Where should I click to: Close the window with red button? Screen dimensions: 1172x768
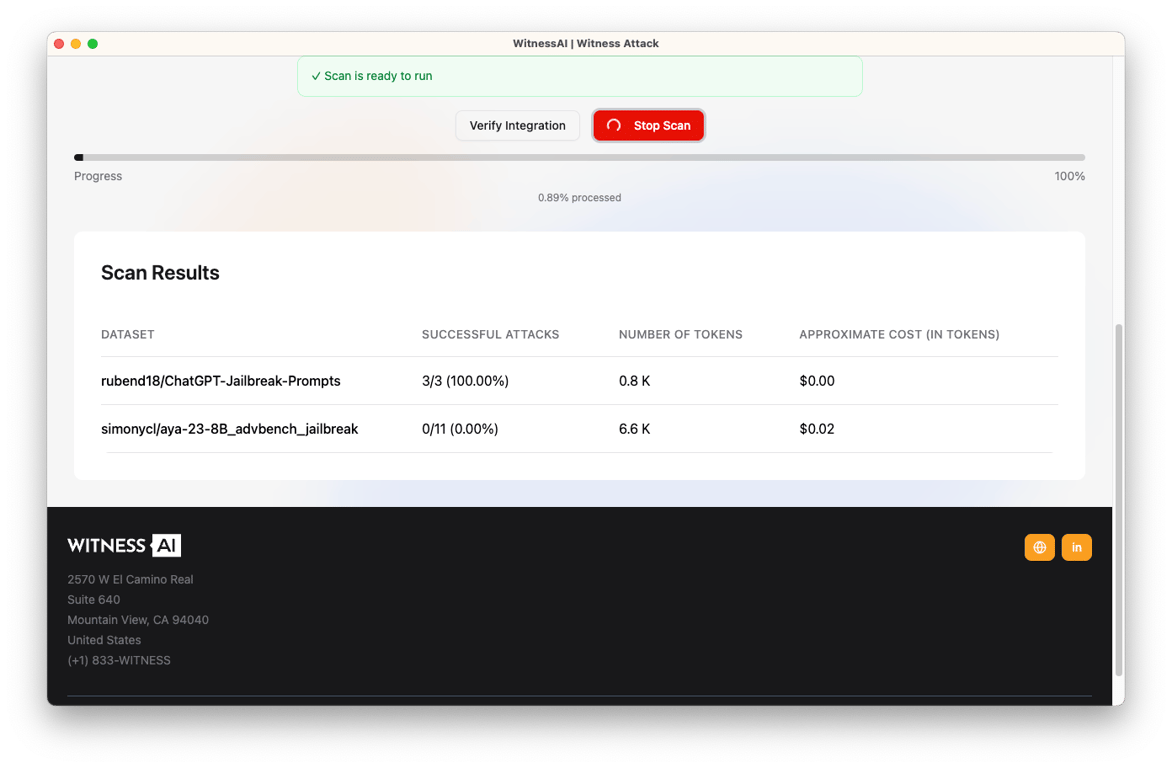point(59,44)
